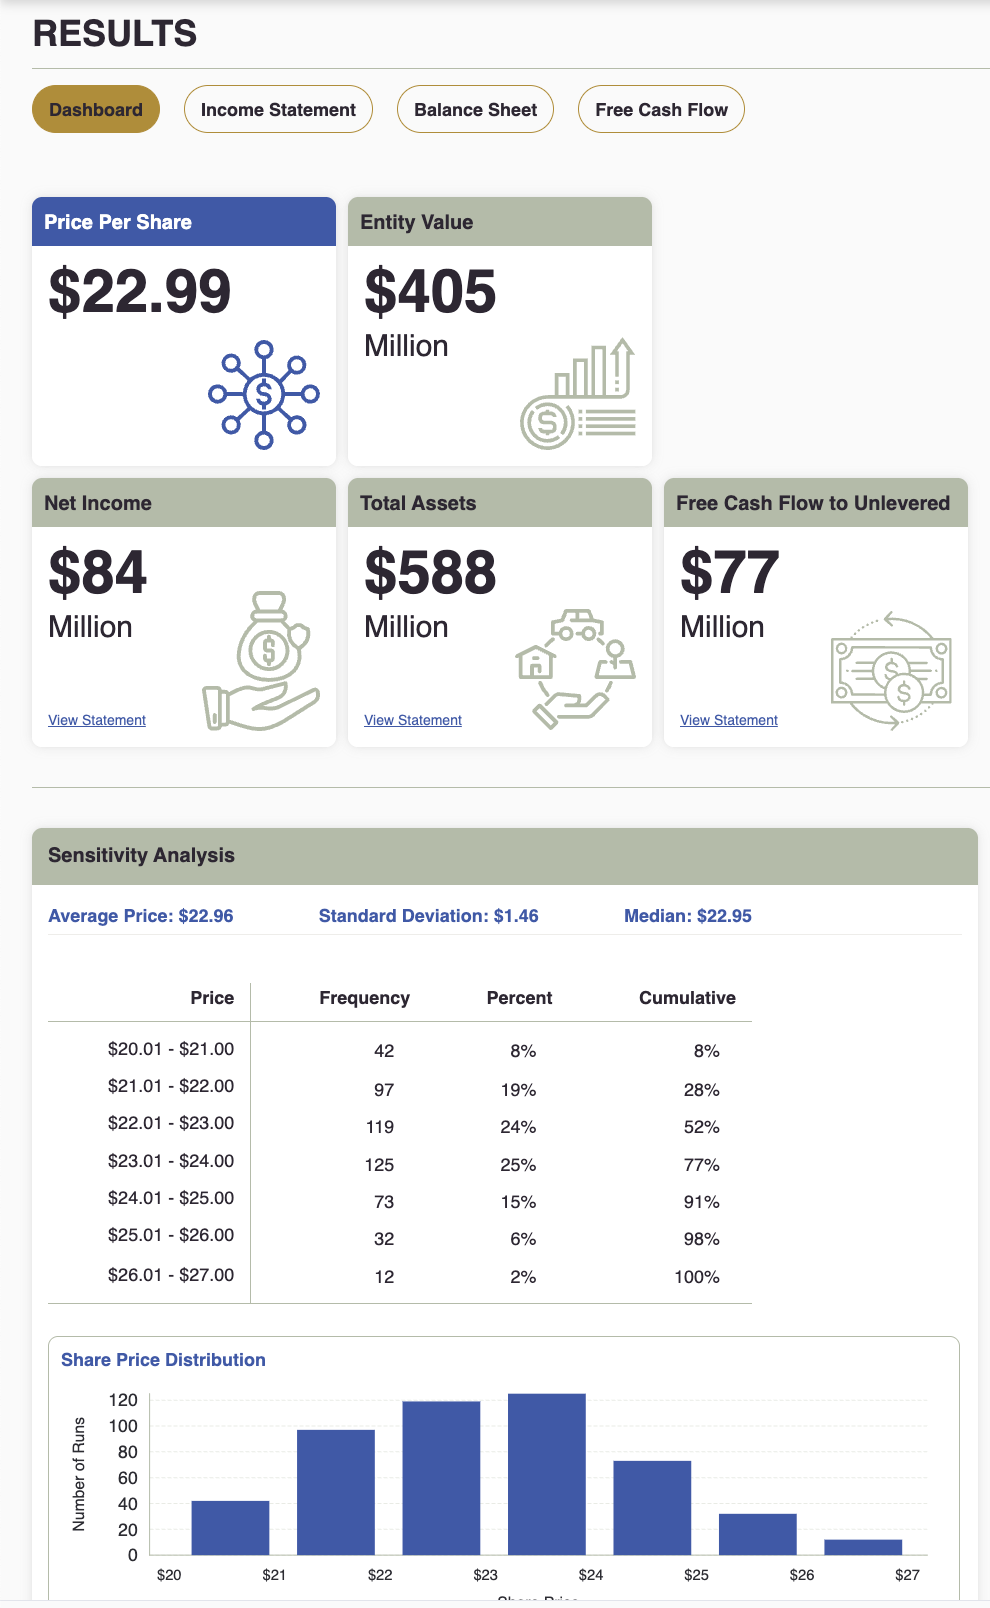990x1608 pixels.
Task: Click the coin and bar chart Entity Value icon
Action: (x=578, y=394)
